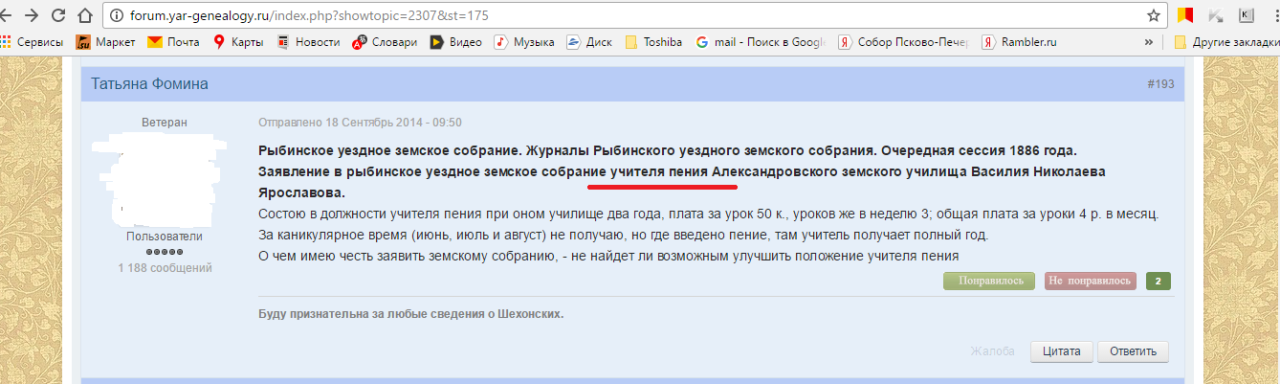Click the Пользователи group label

(x=164, y=237)
